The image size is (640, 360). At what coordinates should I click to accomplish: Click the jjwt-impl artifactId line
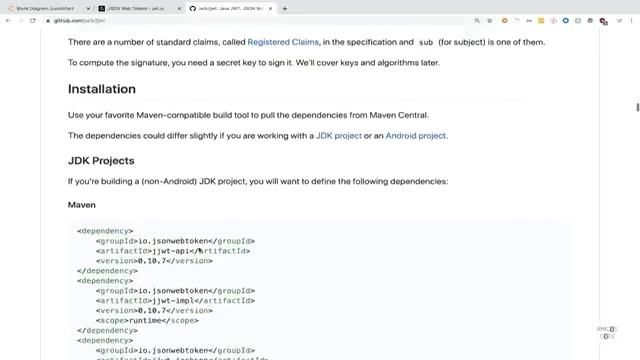coord(175,301)
